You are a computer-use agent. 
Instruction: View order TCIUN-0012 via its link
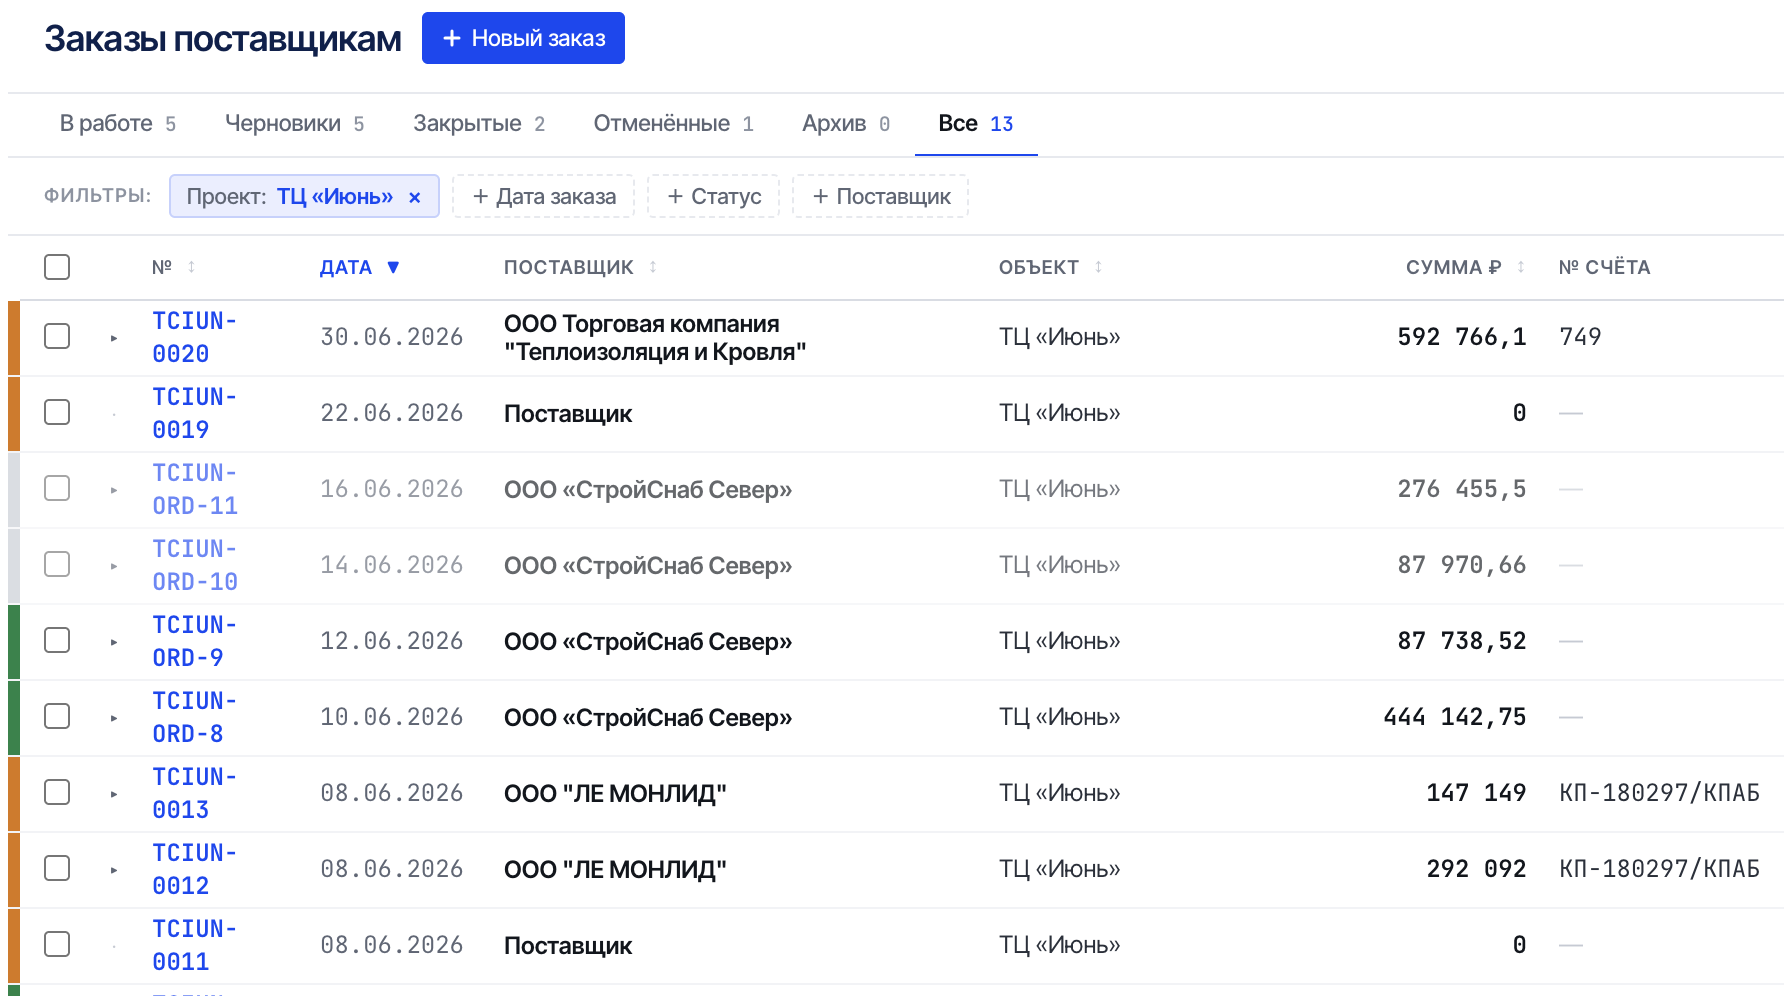pos(194,869)
